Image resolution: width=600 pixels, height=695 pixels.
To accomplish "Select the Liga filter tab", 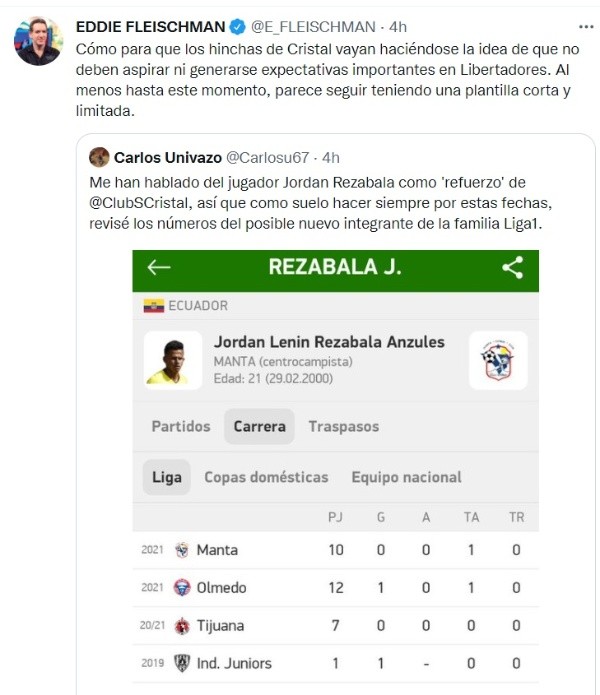I will (167, 477).
